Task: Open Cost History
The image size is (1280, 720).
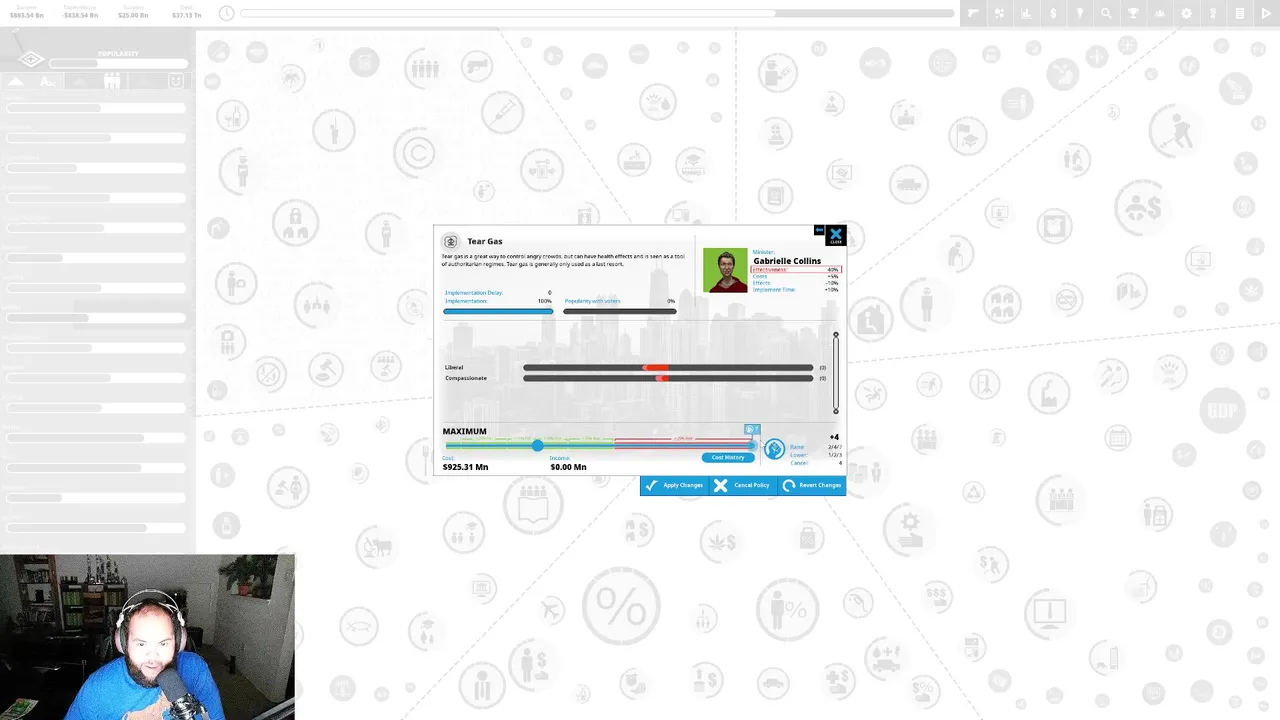Action: 727,457
